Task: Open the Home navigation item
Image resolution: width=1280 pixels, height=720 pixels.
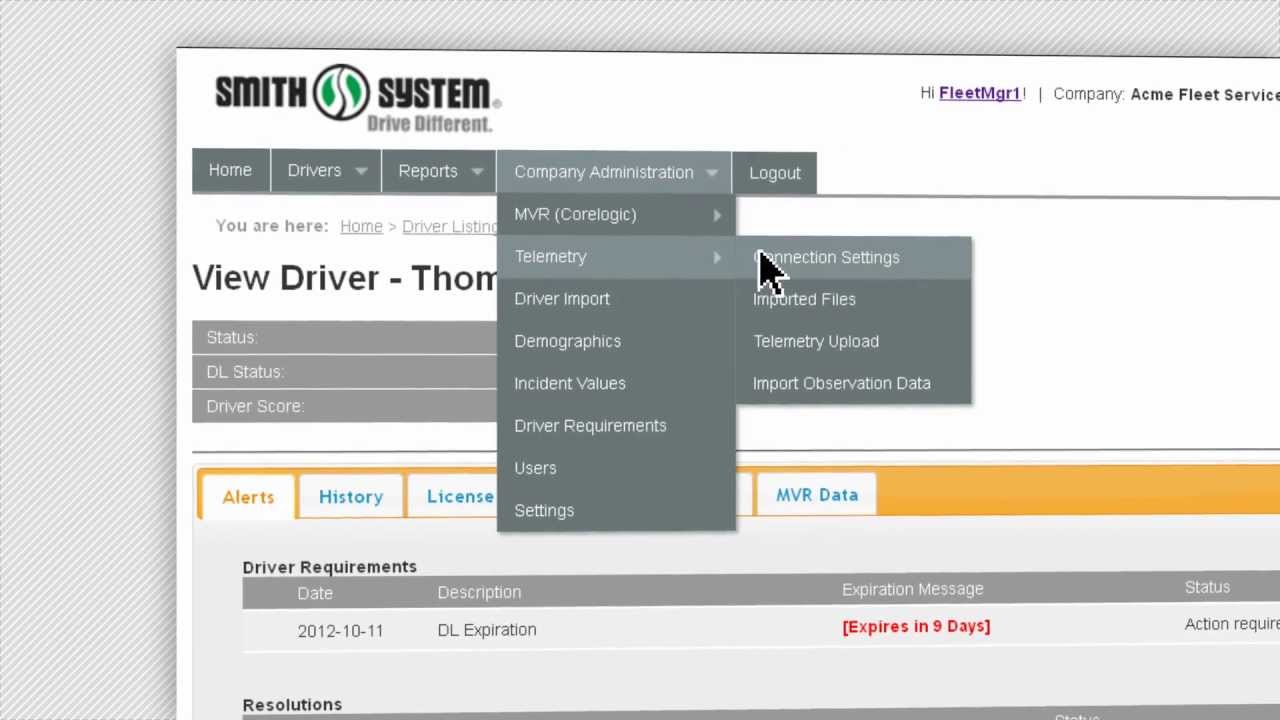Action: point(230,171)
